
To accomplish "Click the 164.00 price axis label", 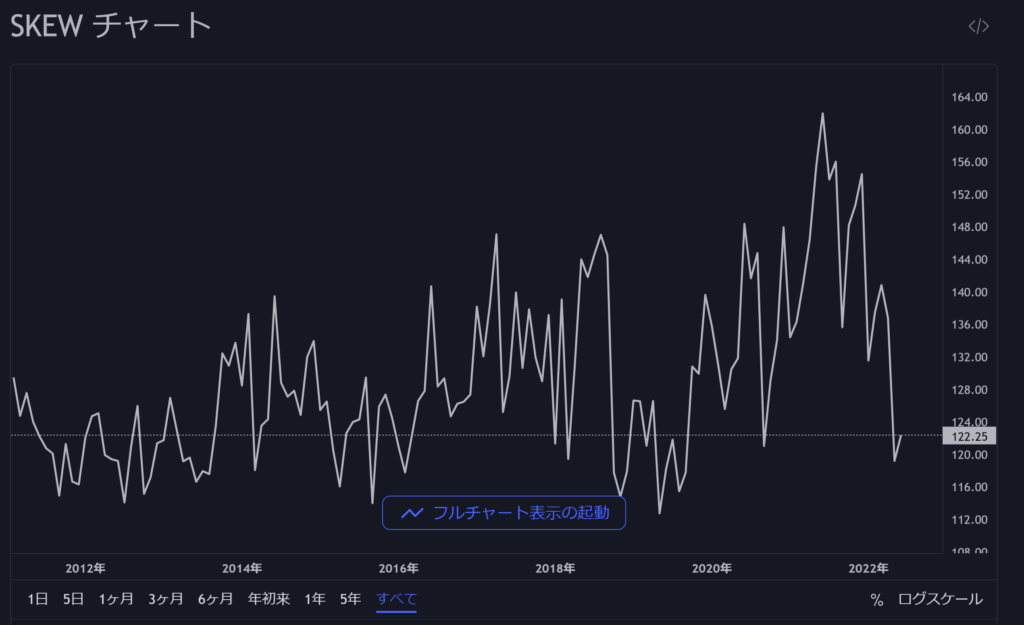I will pos(968,97).
